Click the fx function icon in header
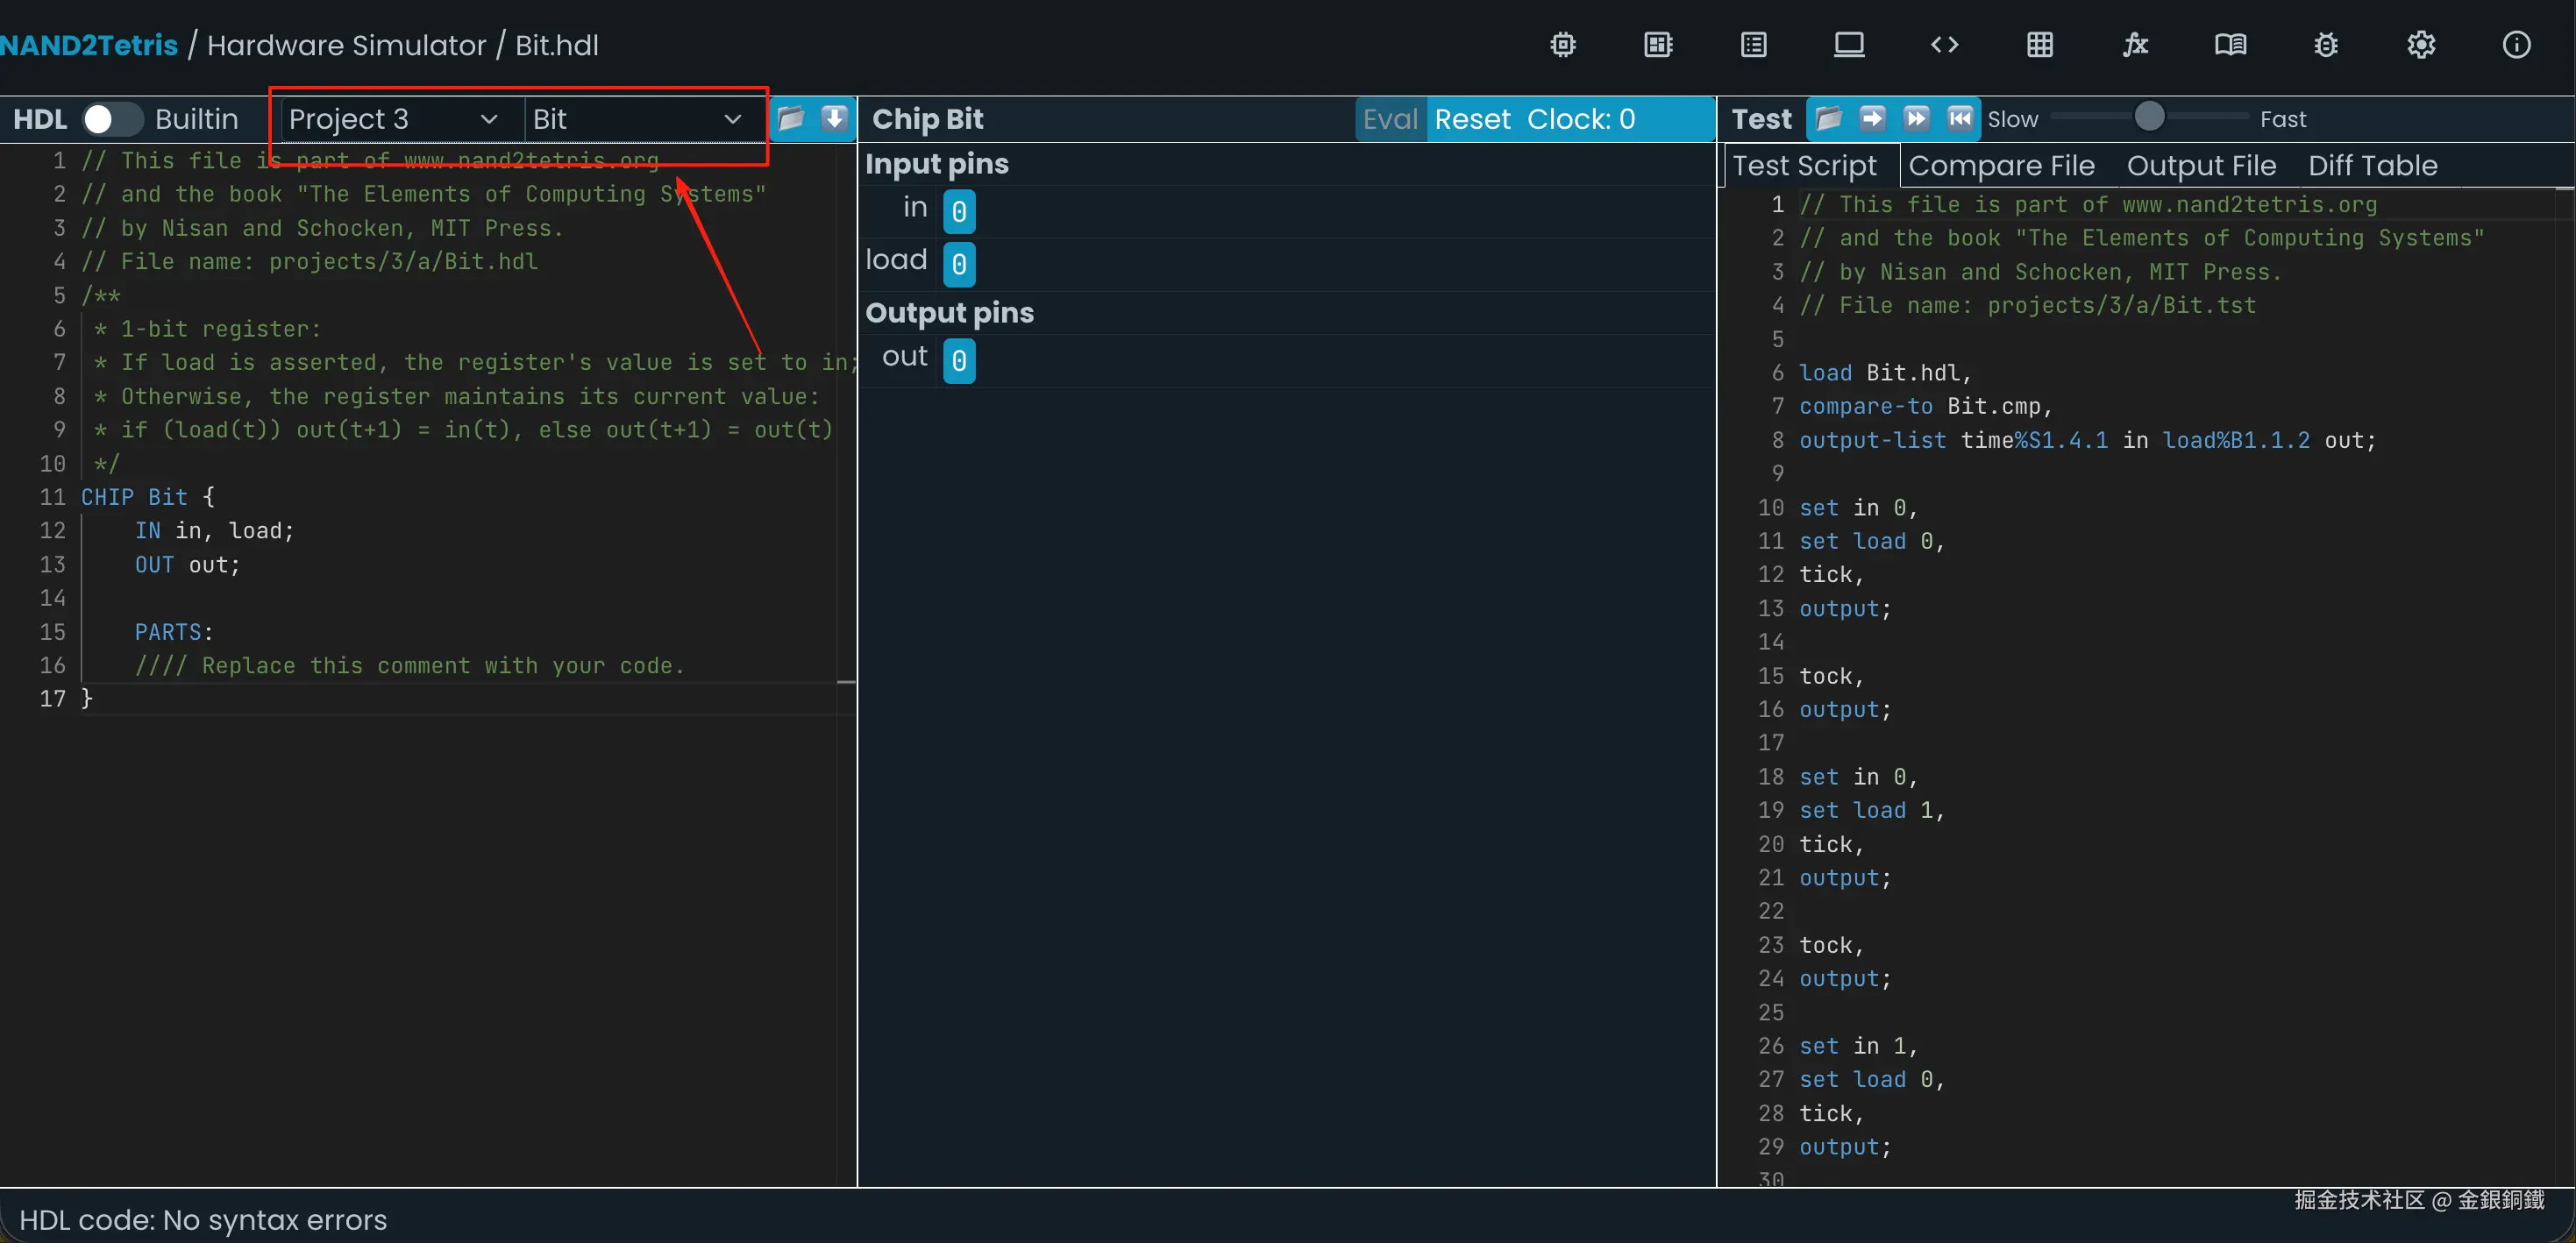2576x1243 pixels. pos(2134,45)
